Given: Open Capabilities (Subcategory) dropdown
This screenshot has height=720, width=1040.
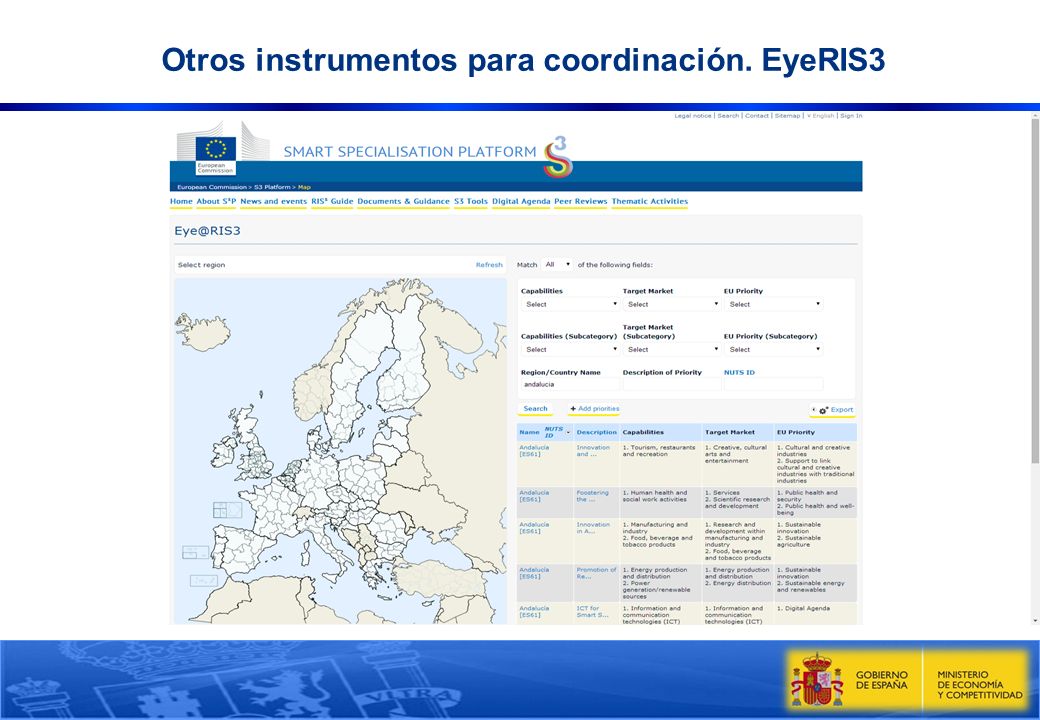Looking at the screenshot, I should point(570,349).
